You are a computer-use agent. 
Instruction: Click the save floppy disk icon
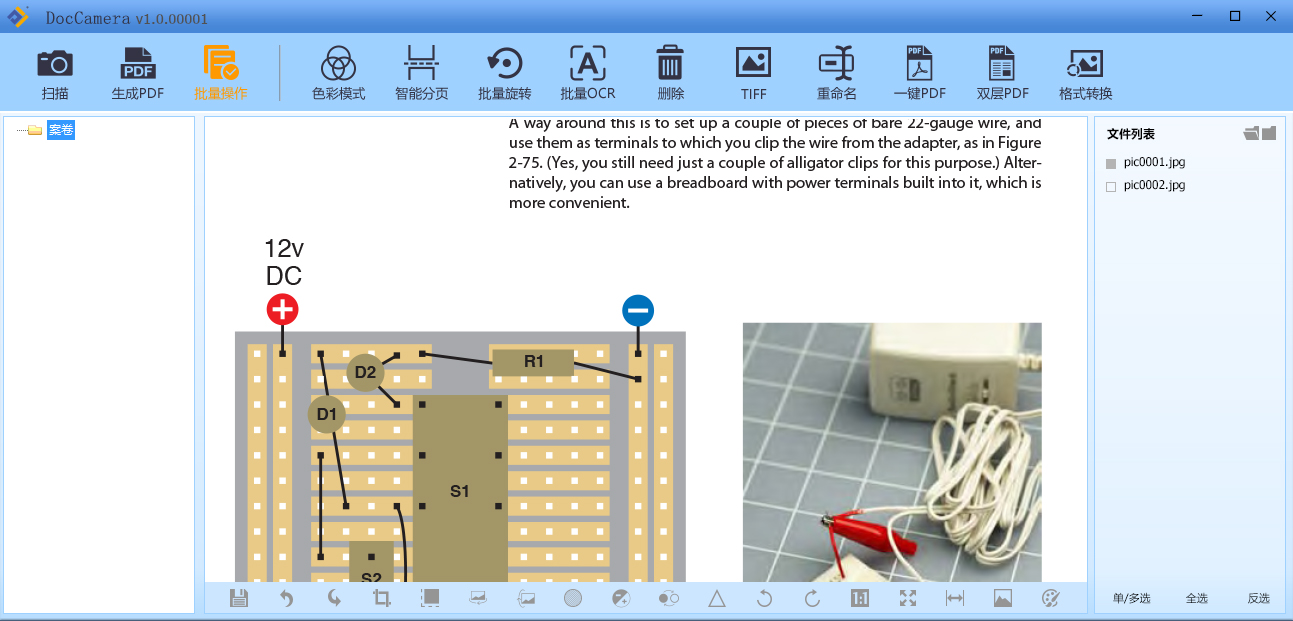coord(239,598)
